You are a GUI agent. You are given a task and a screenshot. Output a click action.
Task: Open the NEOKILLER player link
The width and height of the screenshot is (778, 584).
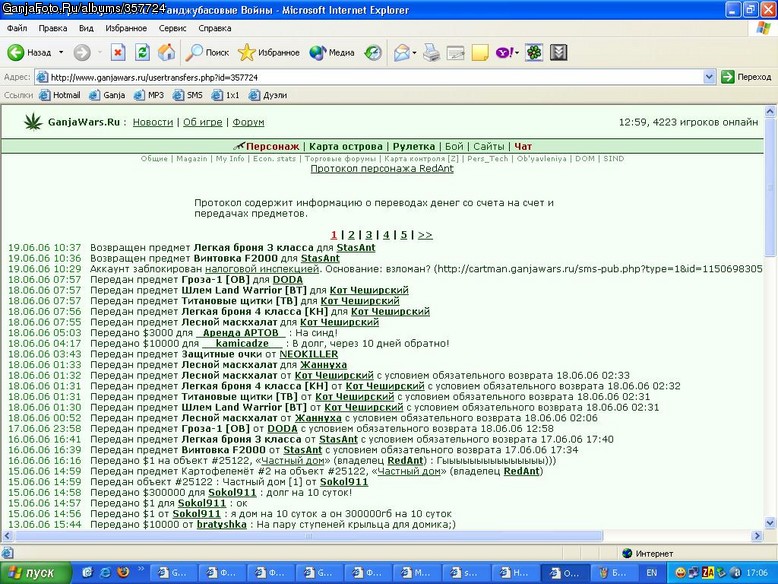coord(309,354)
